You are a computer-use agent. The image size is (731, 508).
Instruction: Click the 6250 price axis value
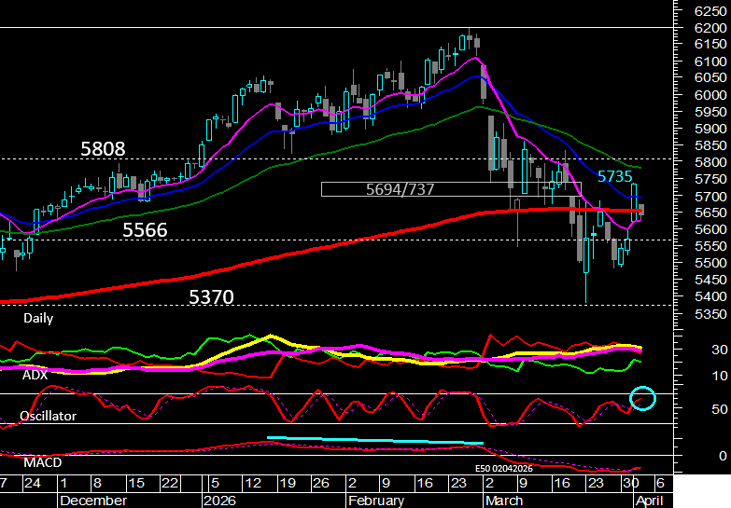[706, 10]
